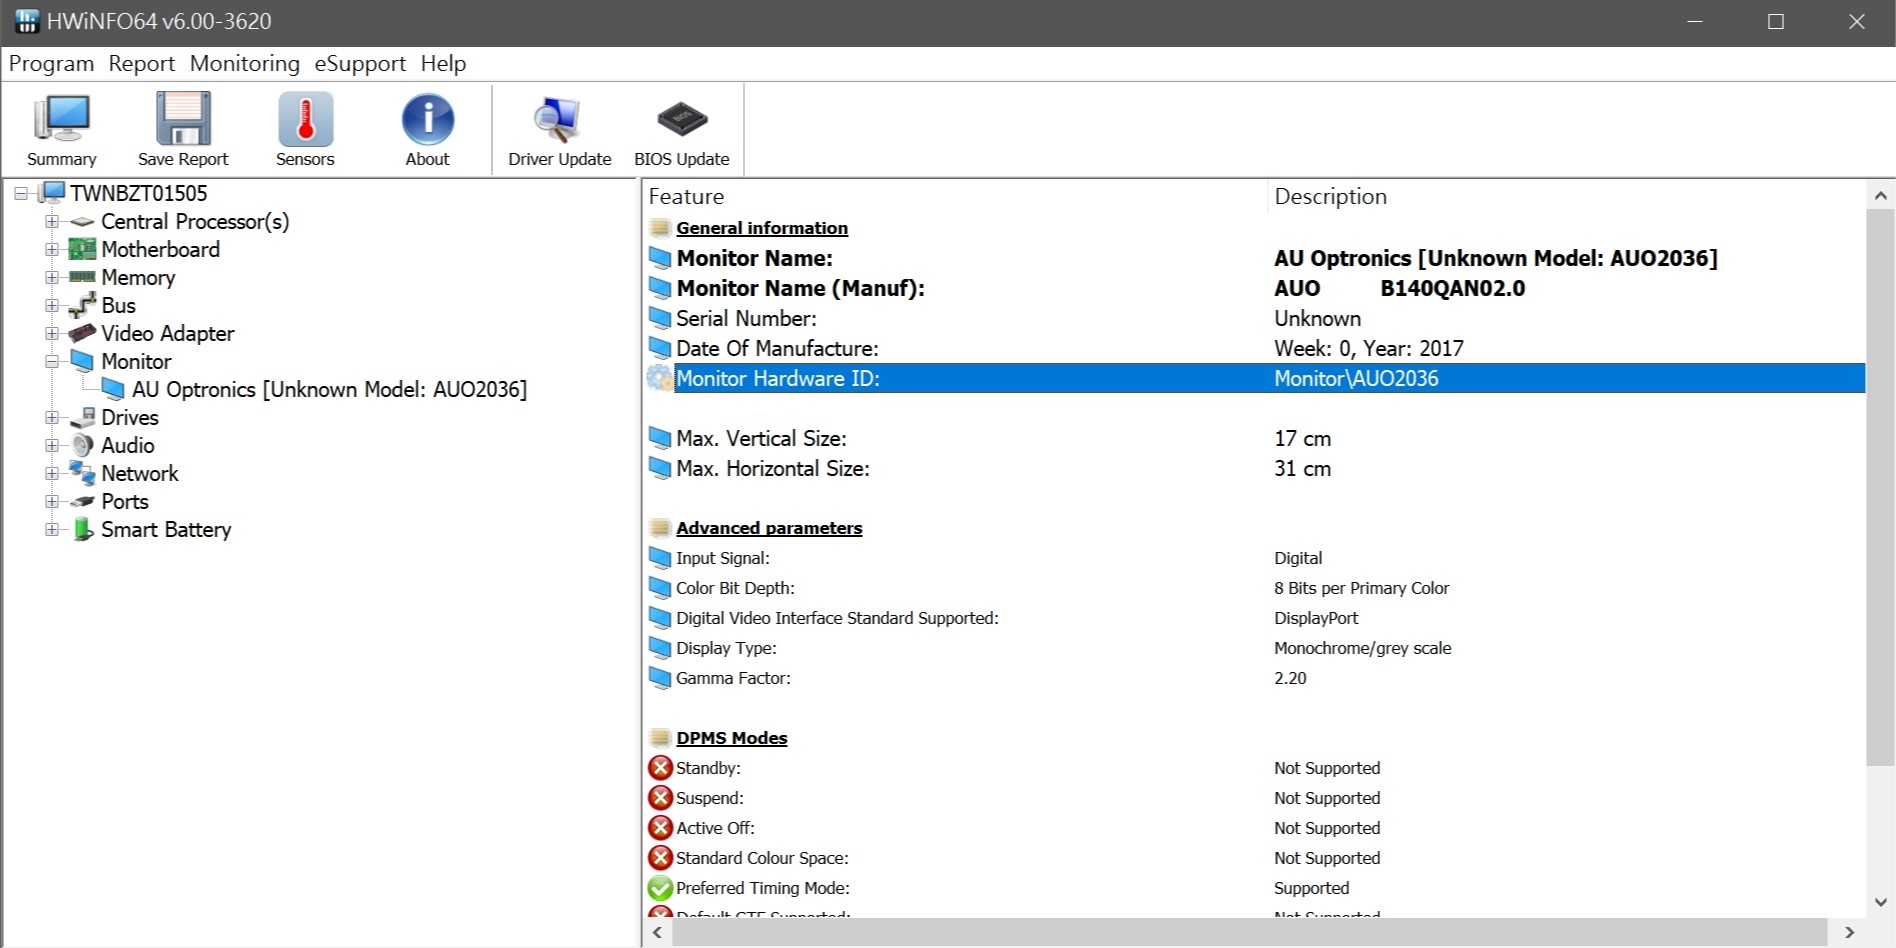Click the Central Processor(s) chip icon
Screen dimensions: 1896x948
(82, 221)
